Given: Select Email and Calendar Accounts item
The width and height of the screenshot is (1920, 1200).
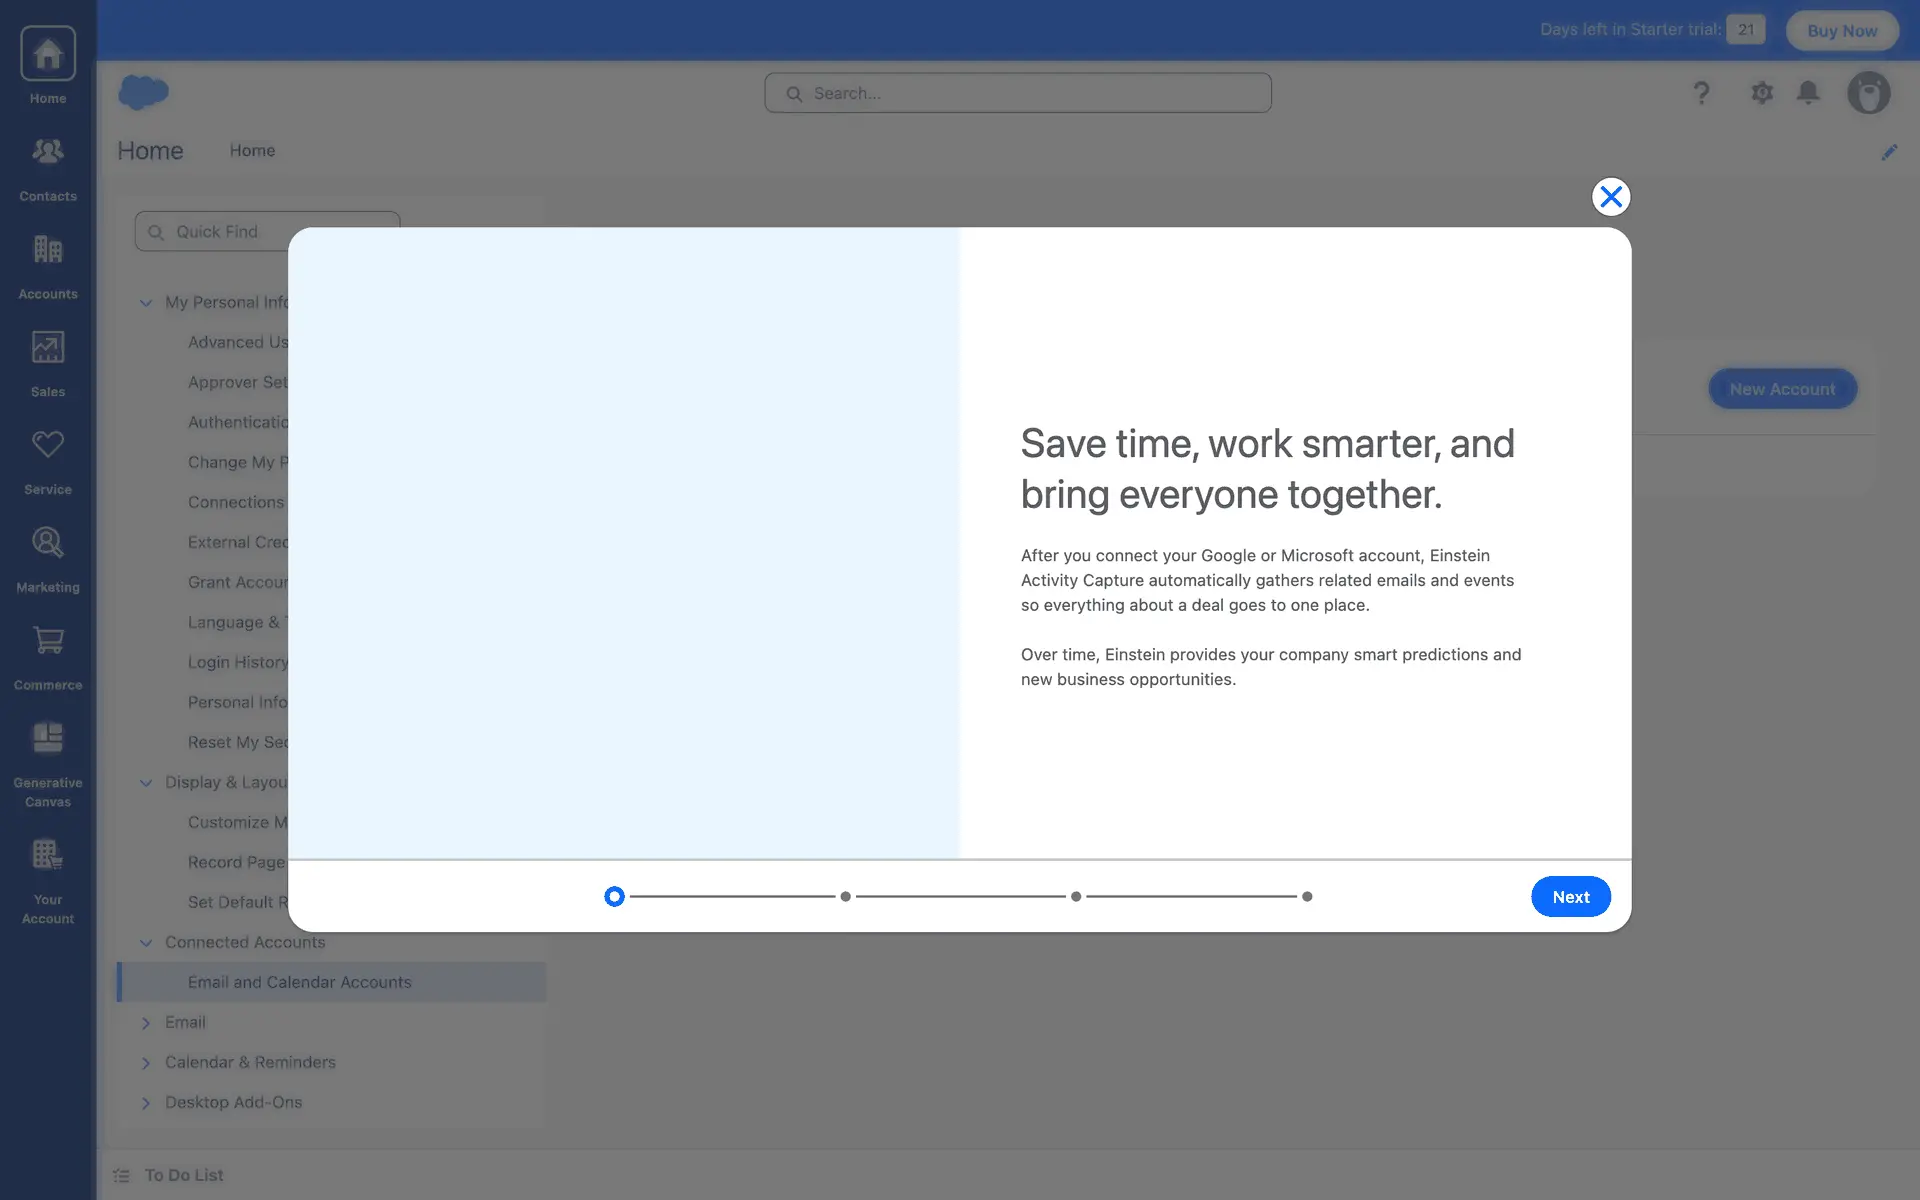Looking at the screenshot, I should 299,982.
